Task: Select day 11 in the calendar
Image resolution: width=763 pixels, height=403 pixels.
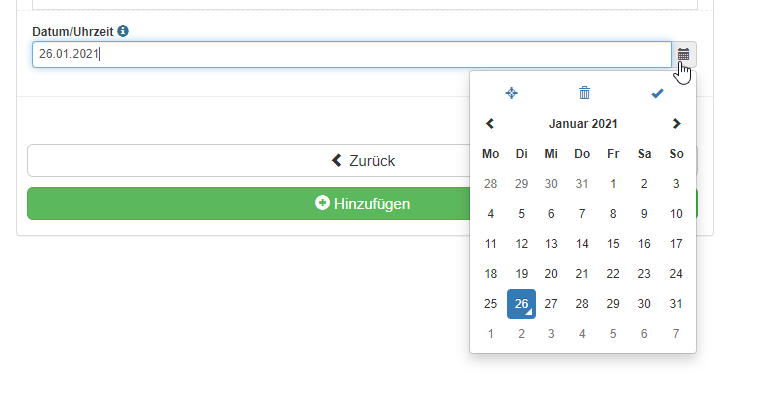Action: (490, 244)
